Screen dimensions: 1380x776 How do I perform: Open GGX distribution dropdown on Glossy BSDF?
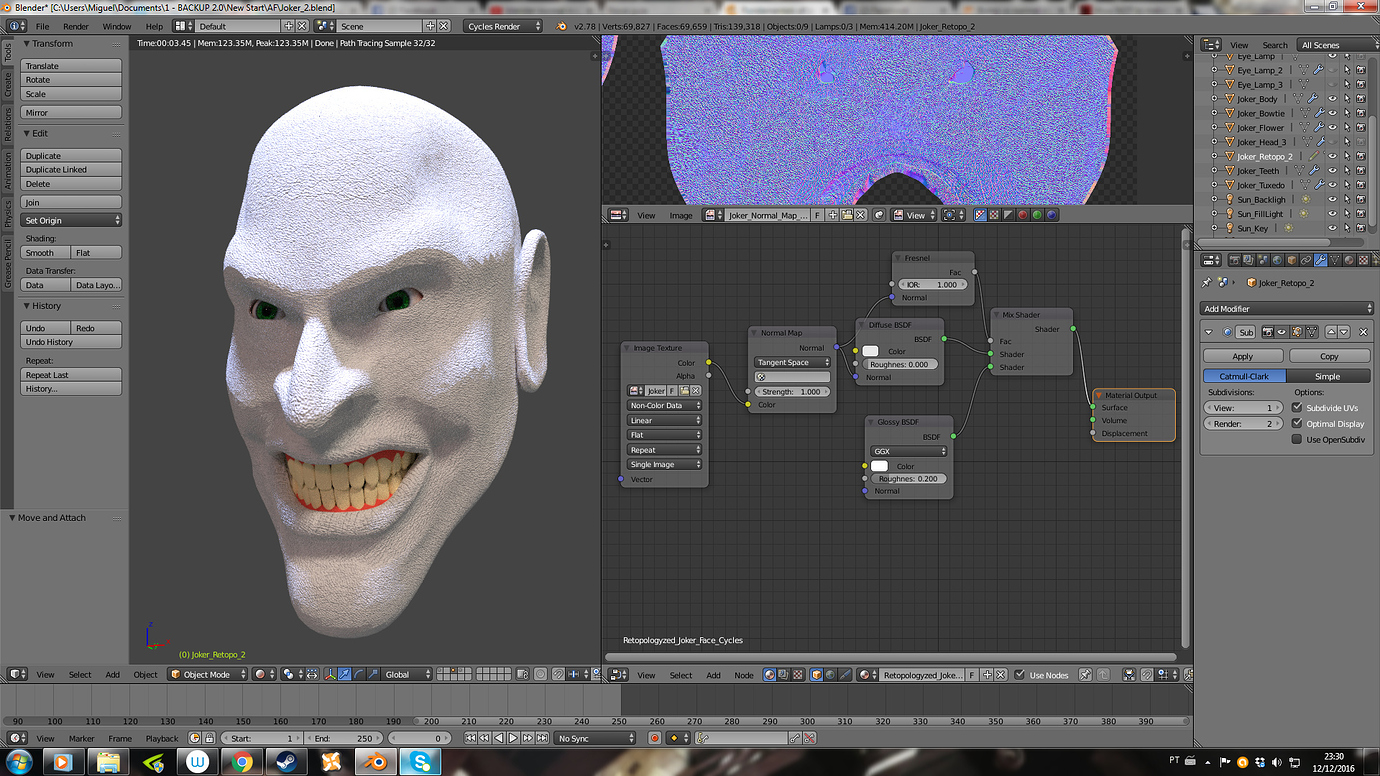click(x=909, y=451)
